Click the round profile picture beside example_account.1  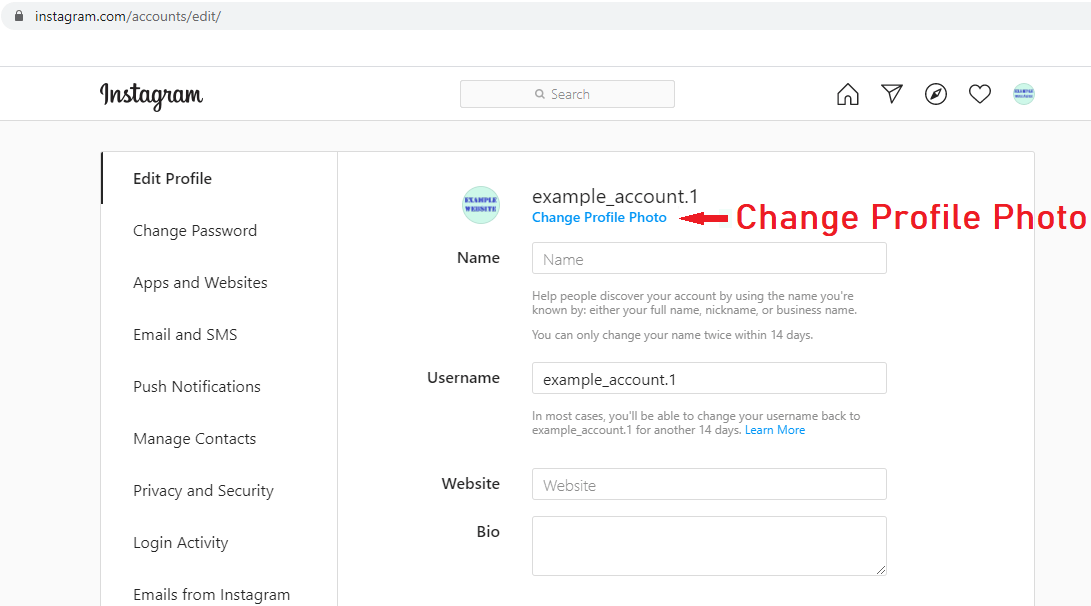[481, 205]
